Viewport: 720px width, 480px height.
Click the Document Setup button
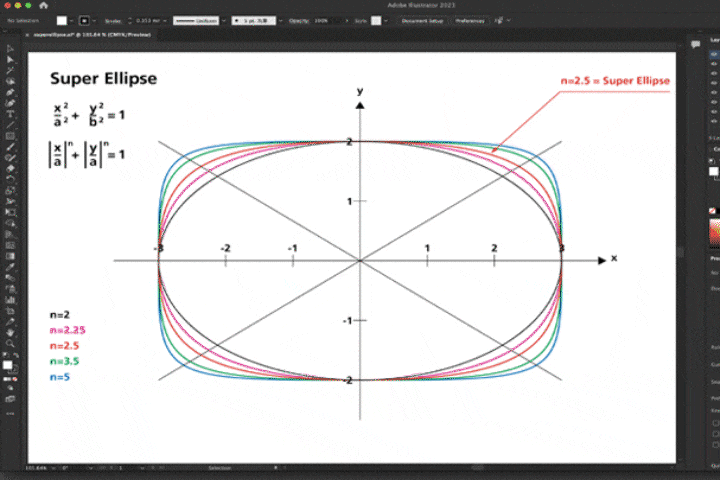(x=422, y=21)
